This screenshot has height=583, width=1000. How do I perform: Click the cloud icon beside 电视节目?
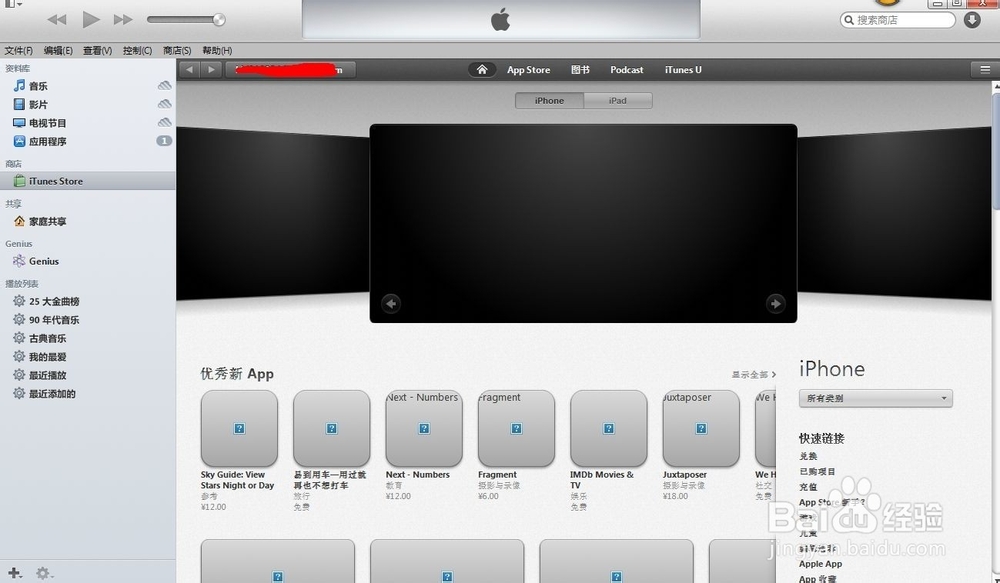[165, 122]
